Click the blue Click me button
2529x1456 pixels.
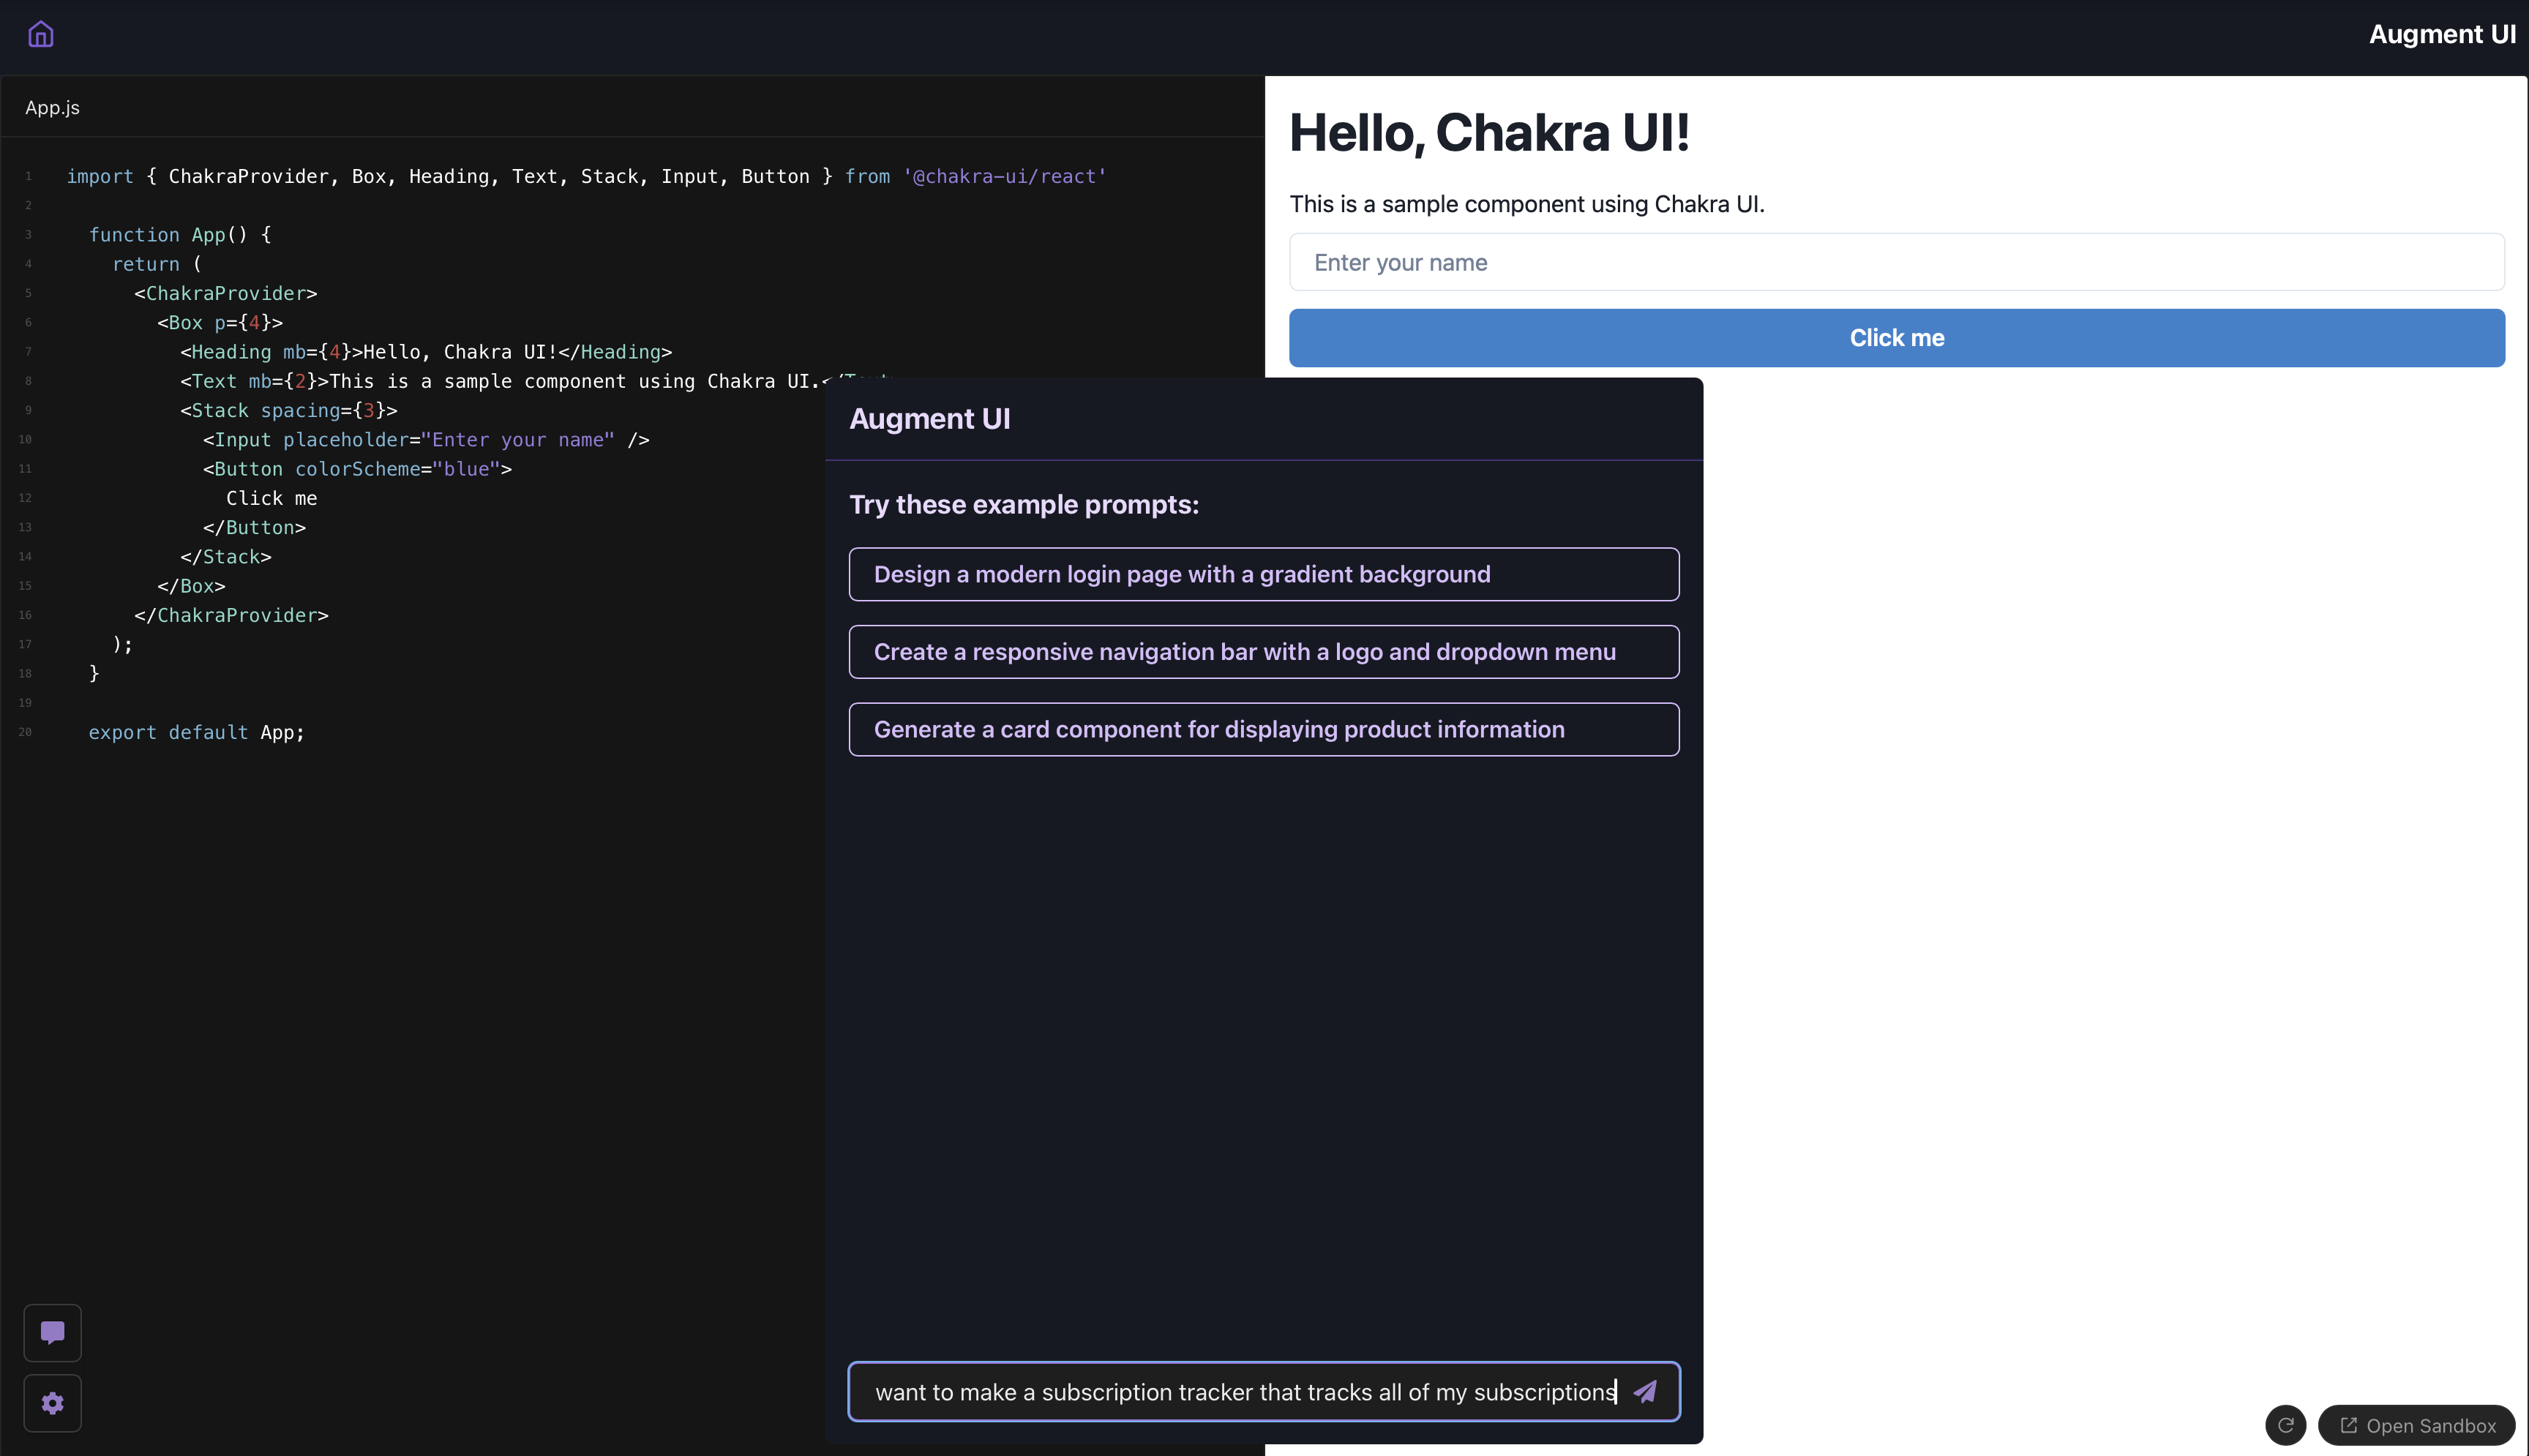pos(1896,338)
